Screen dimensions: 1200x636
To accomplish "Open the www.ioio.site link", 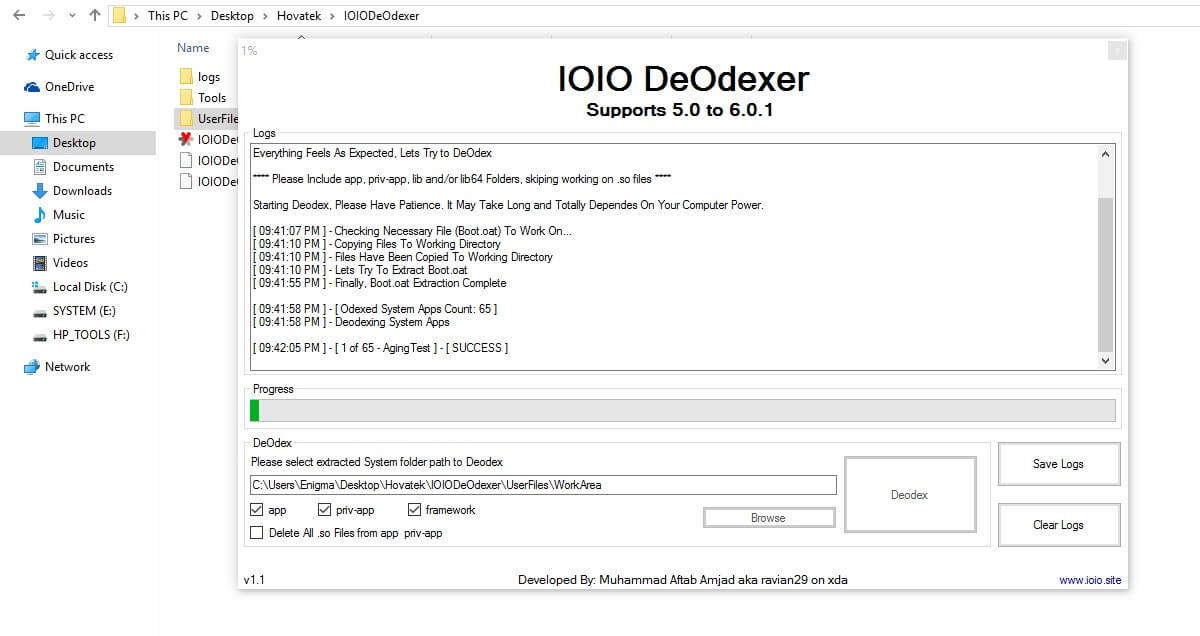I will 1090,580.
